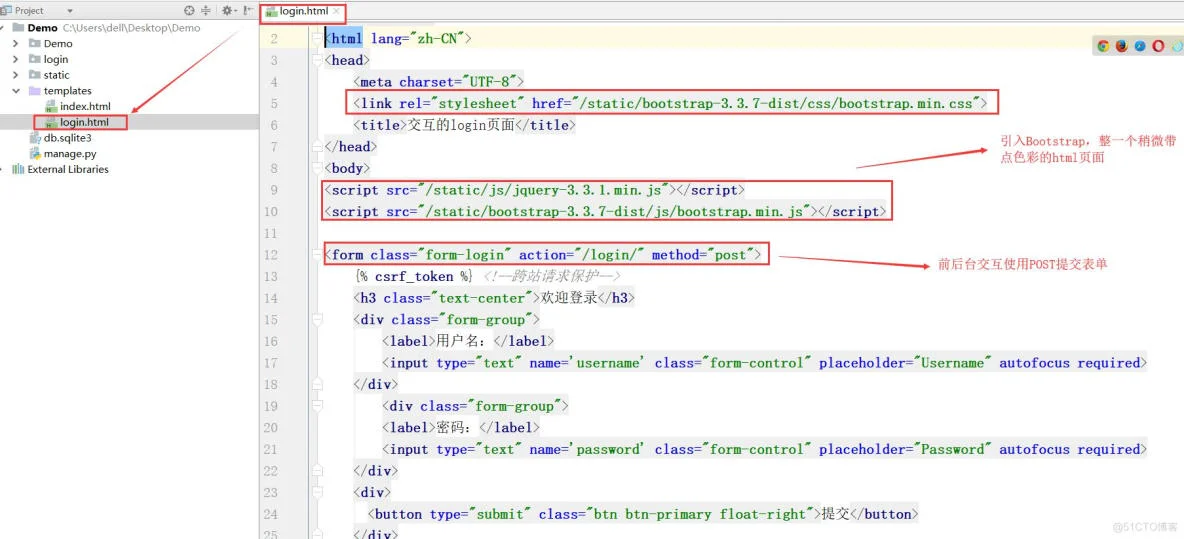Select index.html in project tree
Screen dimensions: 1184x539
coord(85,106)
